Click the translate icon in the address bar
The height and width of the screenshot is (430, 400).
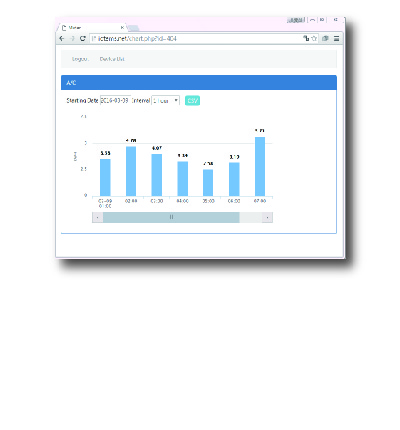pyautogui.click(x=306, y=38)
